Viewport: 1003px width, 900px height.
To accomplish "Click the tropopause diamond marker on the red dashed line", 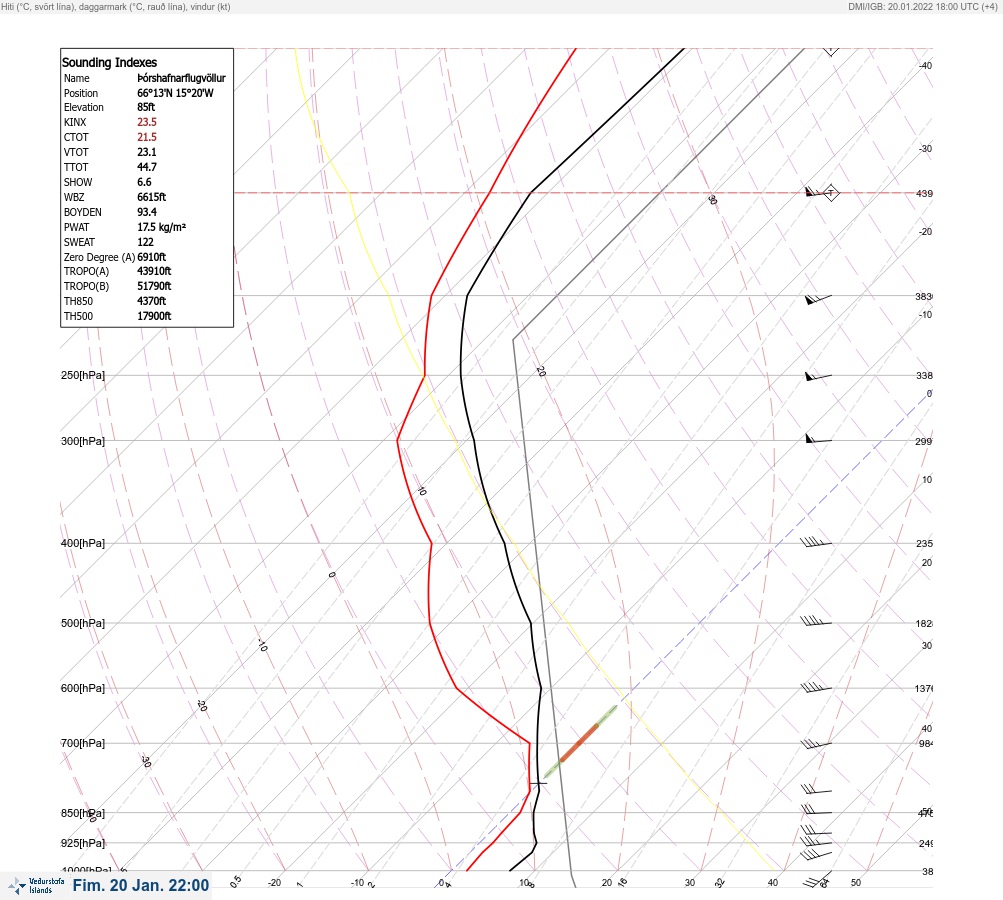I will (x=831, y=193).
